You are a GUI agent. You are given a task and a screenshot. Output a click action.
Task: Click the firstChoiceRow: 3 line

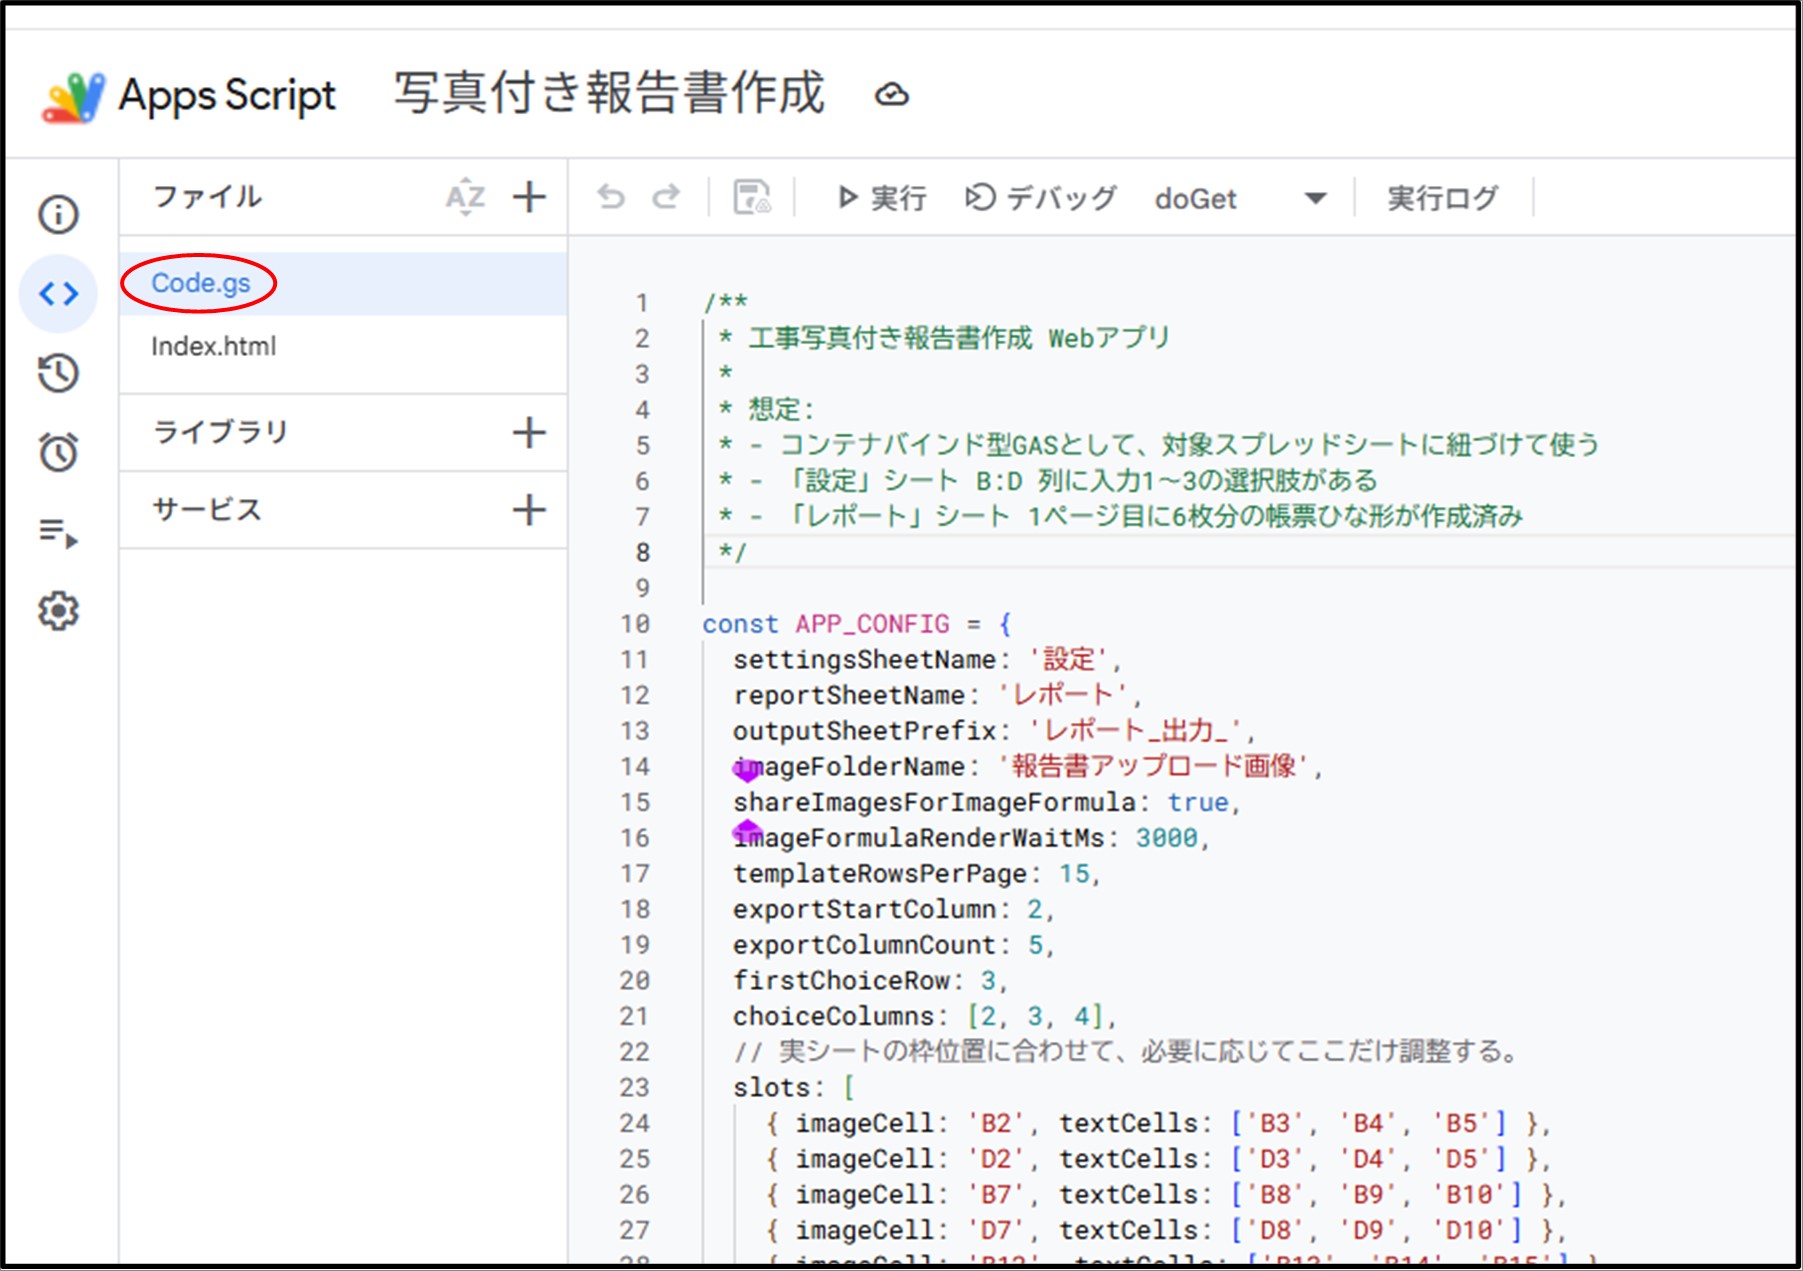tap(871, 980)
